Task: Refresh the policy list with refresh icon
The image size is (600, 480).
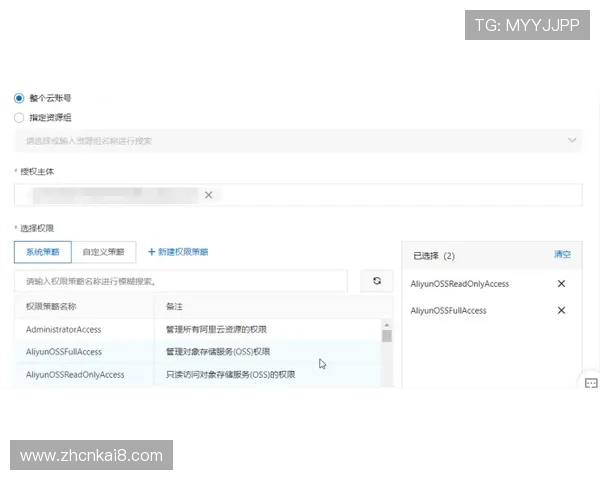Action: click(x=377, y=281)
